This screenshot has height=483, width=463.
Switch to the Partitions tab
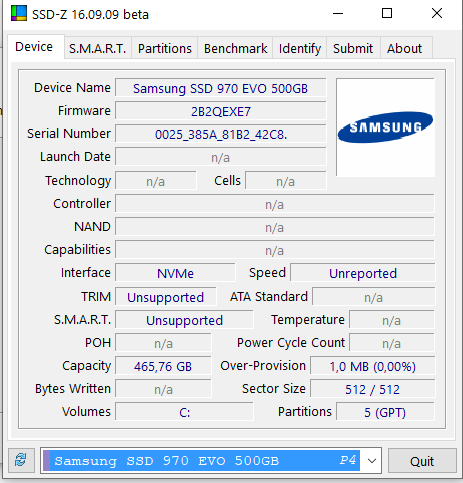coord(165,49)
